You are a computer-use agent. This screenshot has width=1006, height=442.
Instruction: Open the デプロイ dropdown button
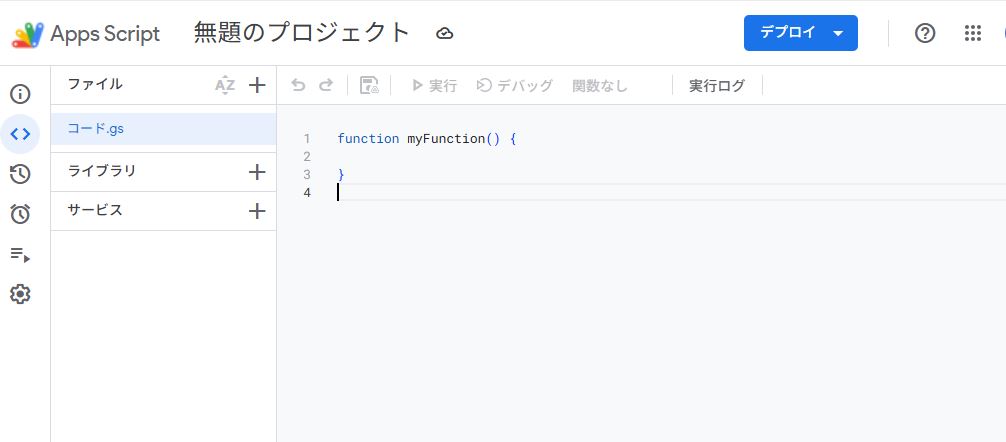click(800, 33)
